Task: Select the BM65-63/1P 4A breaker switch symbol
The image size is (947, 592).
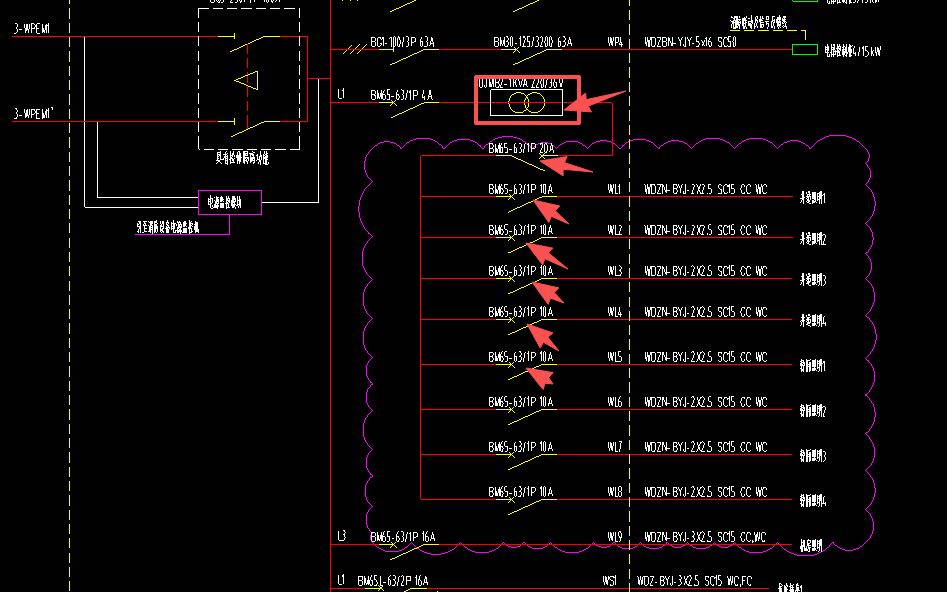Action: click(x=408, y=109)
